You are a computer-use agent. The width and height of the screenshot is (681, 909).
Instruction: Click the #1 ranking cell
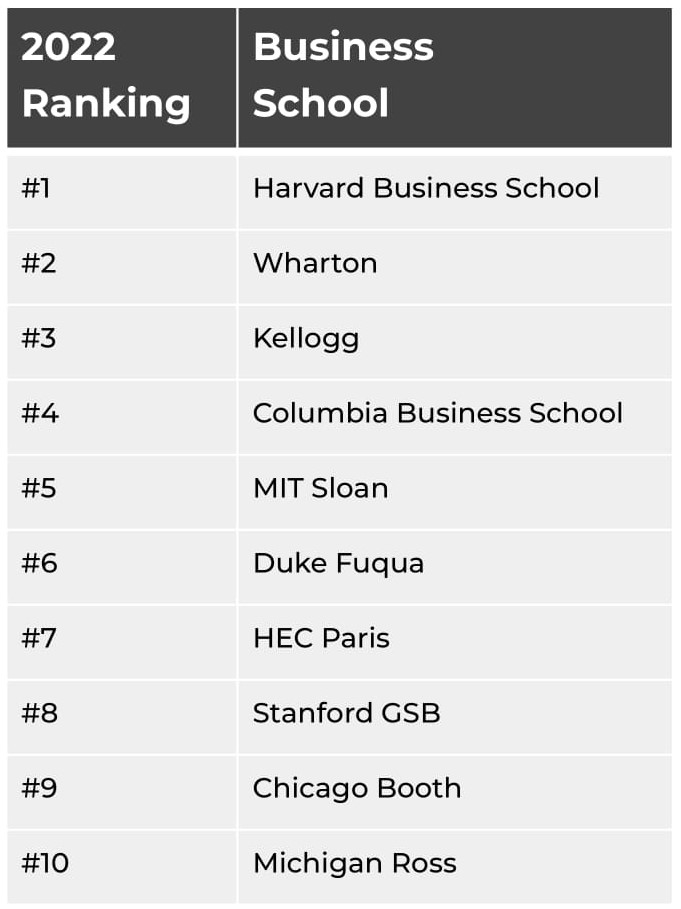point(36,188)
